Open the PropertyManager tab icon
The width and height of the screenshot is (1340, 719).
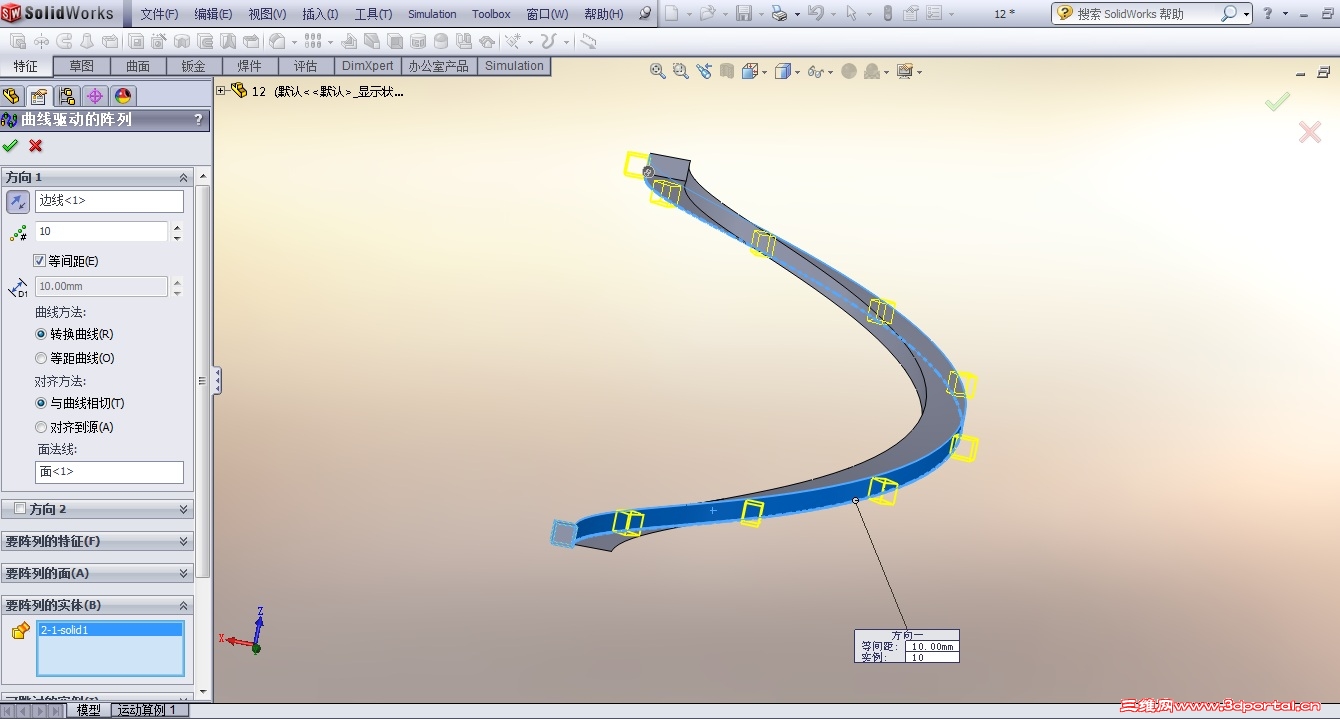point(39,96)
